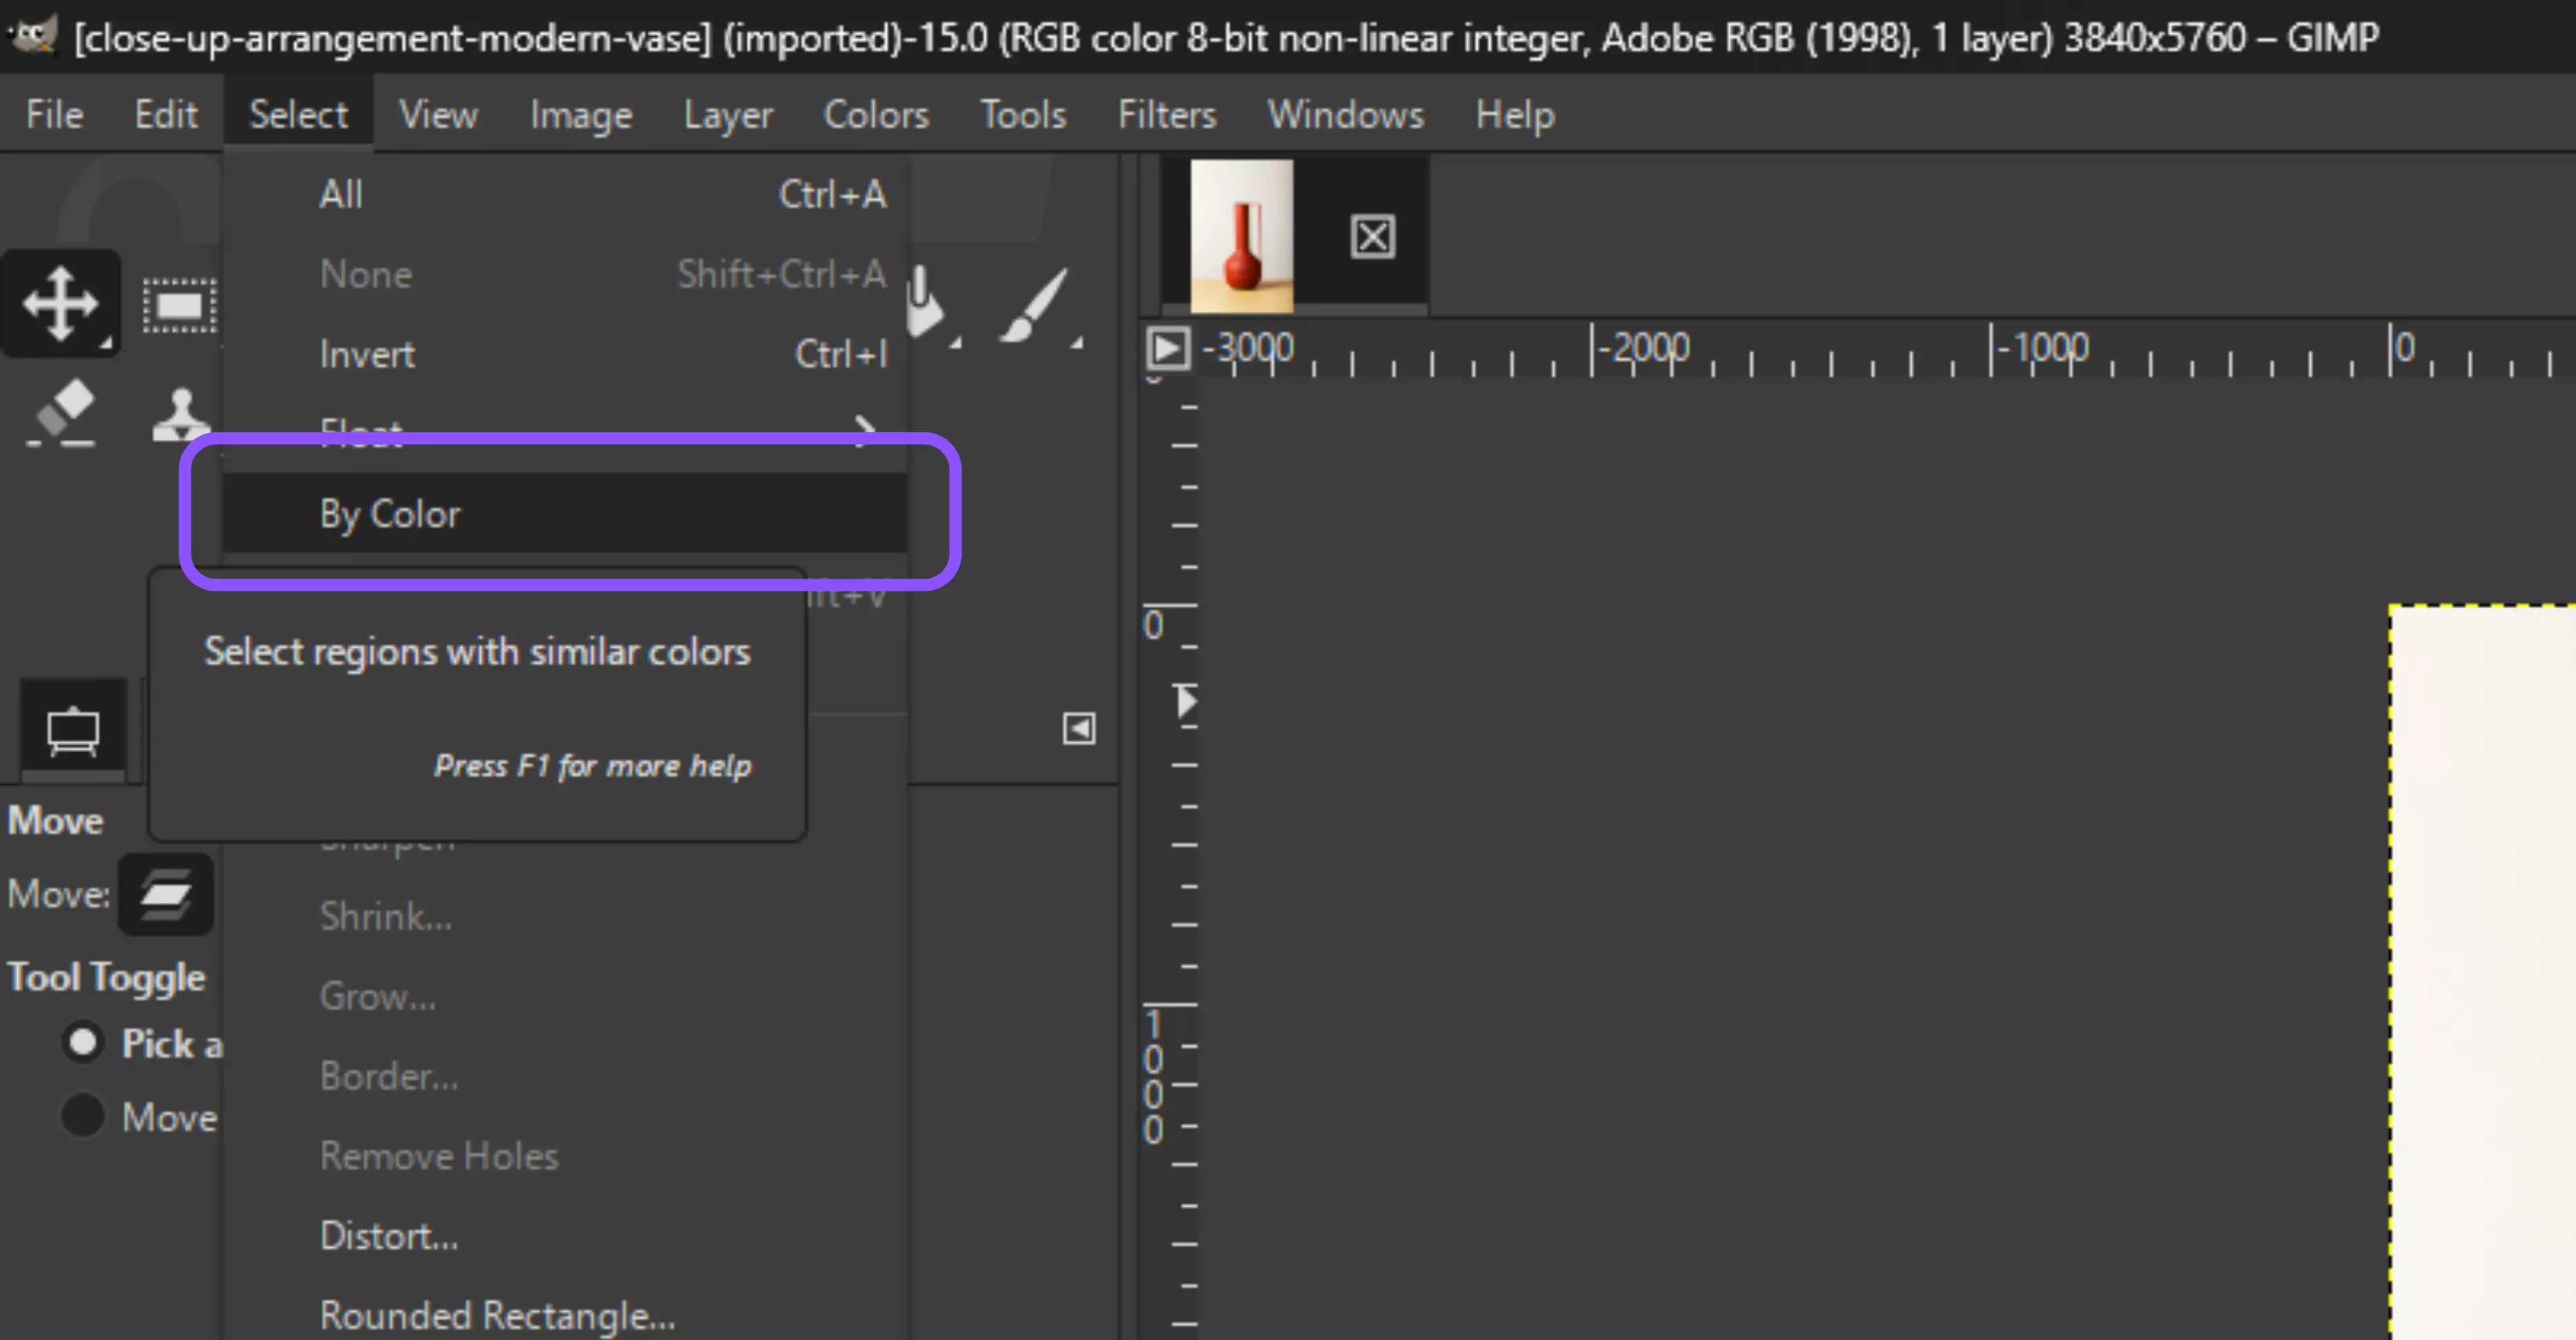Choose the Move active layer radio option
This screenshot has height=1340, width=2576.
[x=82, y=1115]
